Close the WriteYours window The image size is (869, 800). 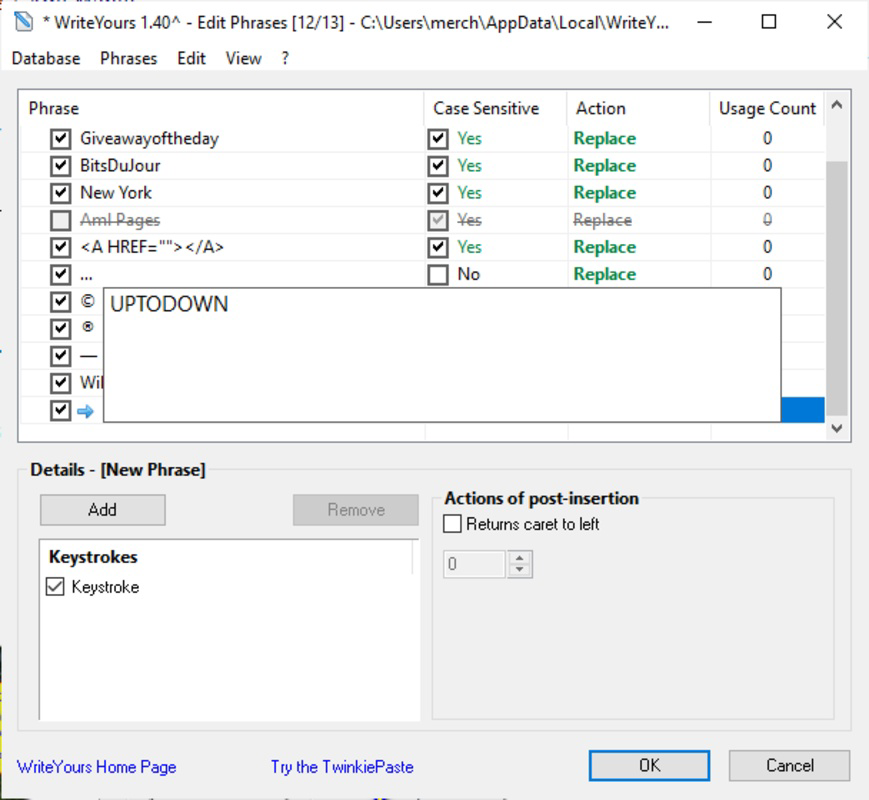[x=834, y=22]
